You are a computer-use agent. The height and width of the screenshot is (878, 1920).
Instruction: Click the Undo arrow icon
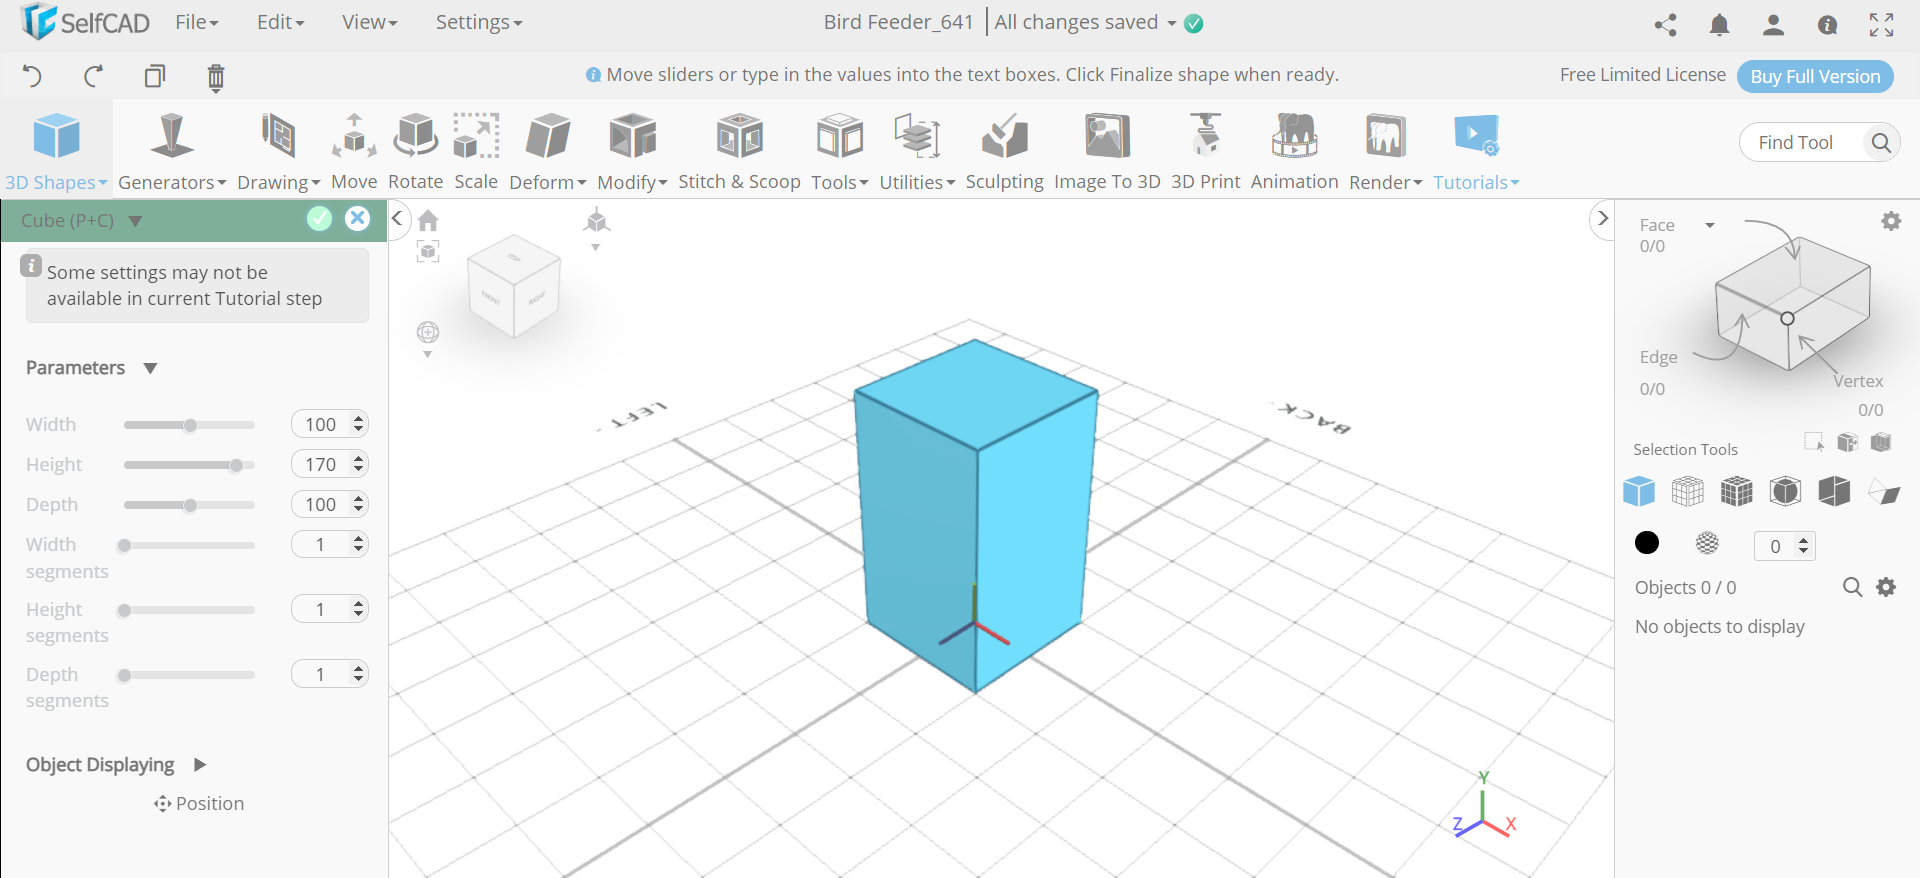coord(32,76)
